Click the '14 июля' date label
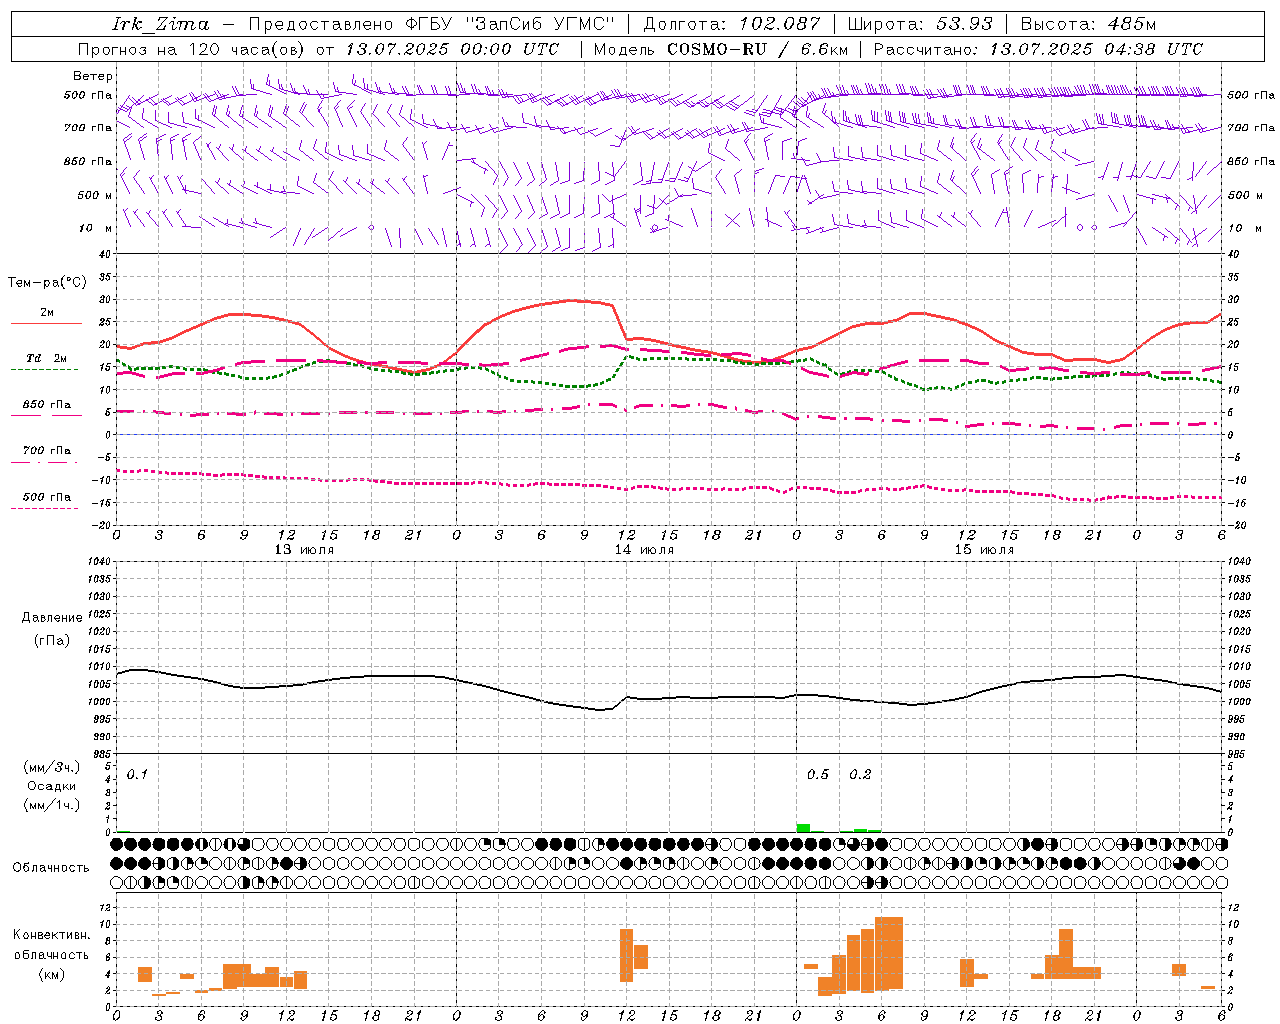1280x1024 pixels. (644, 550)
